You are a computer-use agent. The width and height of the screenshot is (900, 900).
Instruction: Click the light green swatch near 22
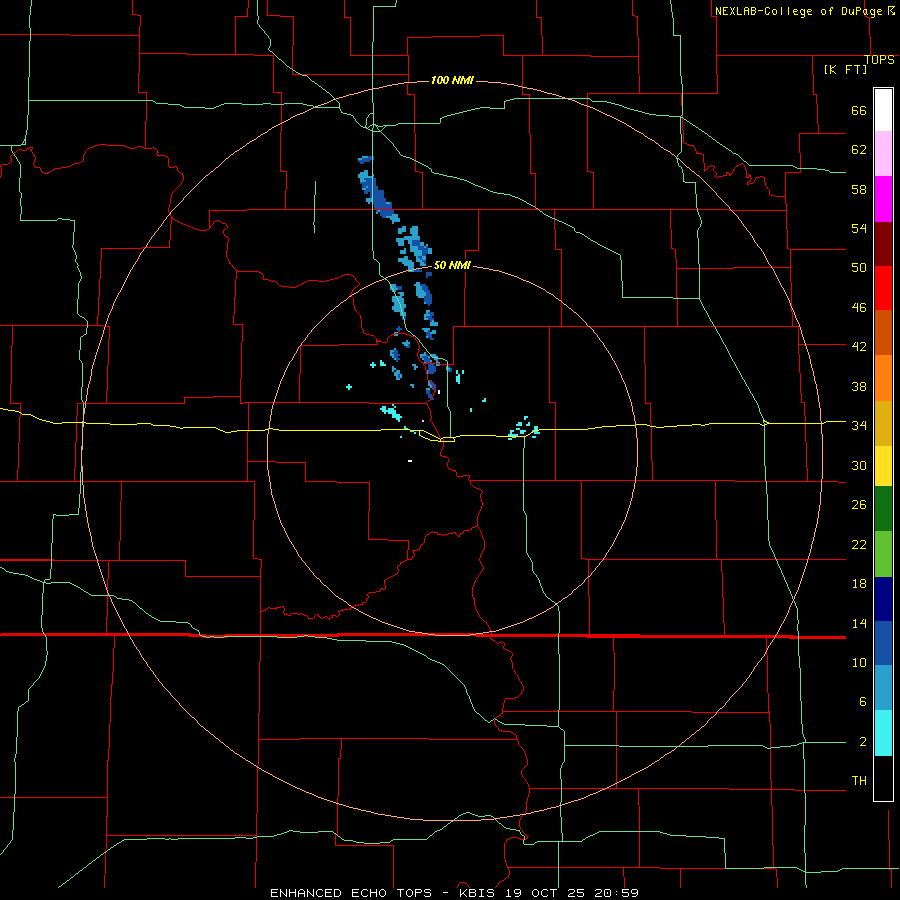(x=883, y=554)
